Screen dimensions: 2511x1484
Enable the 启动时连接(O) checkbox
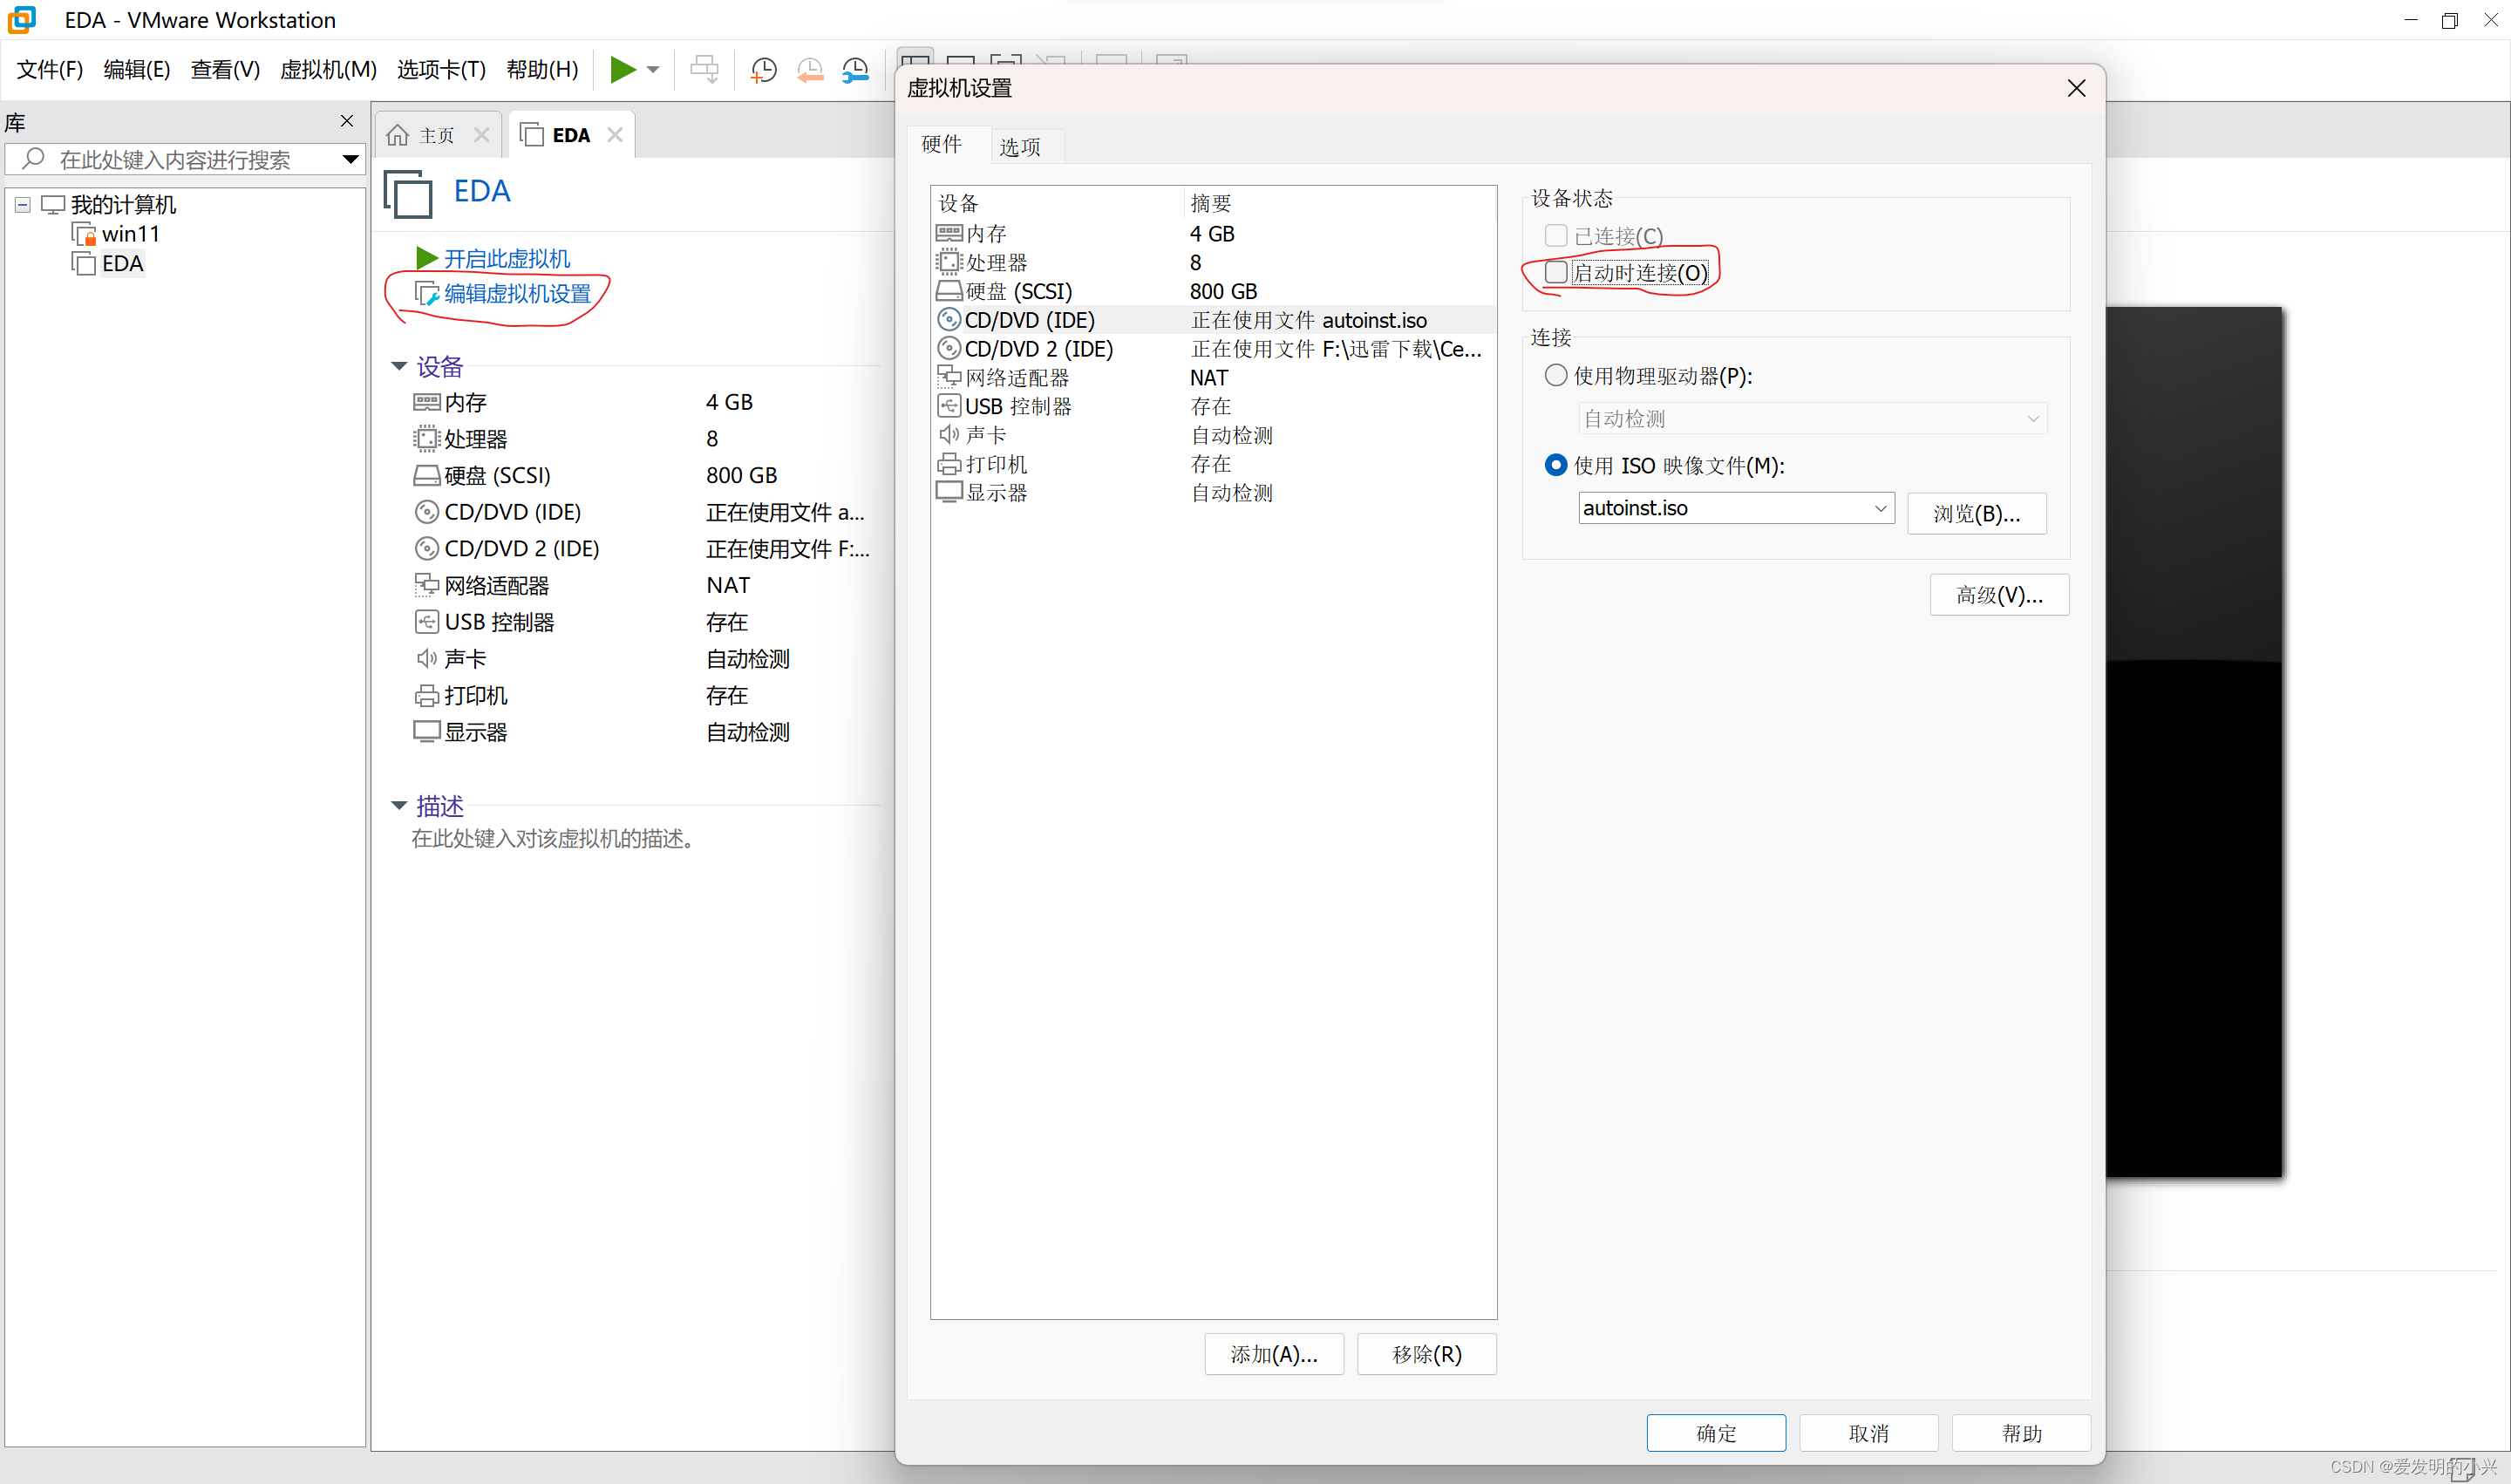pos(1555,272)
